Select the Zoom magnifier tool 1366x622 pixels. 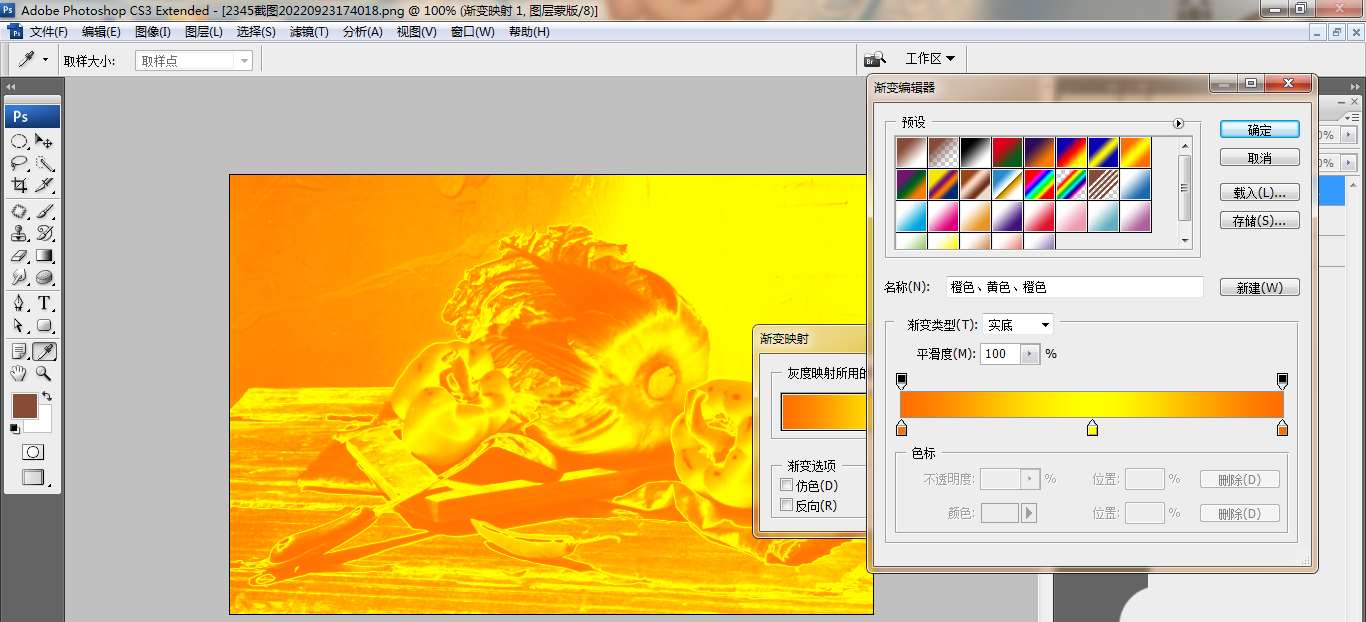point(45,373)
